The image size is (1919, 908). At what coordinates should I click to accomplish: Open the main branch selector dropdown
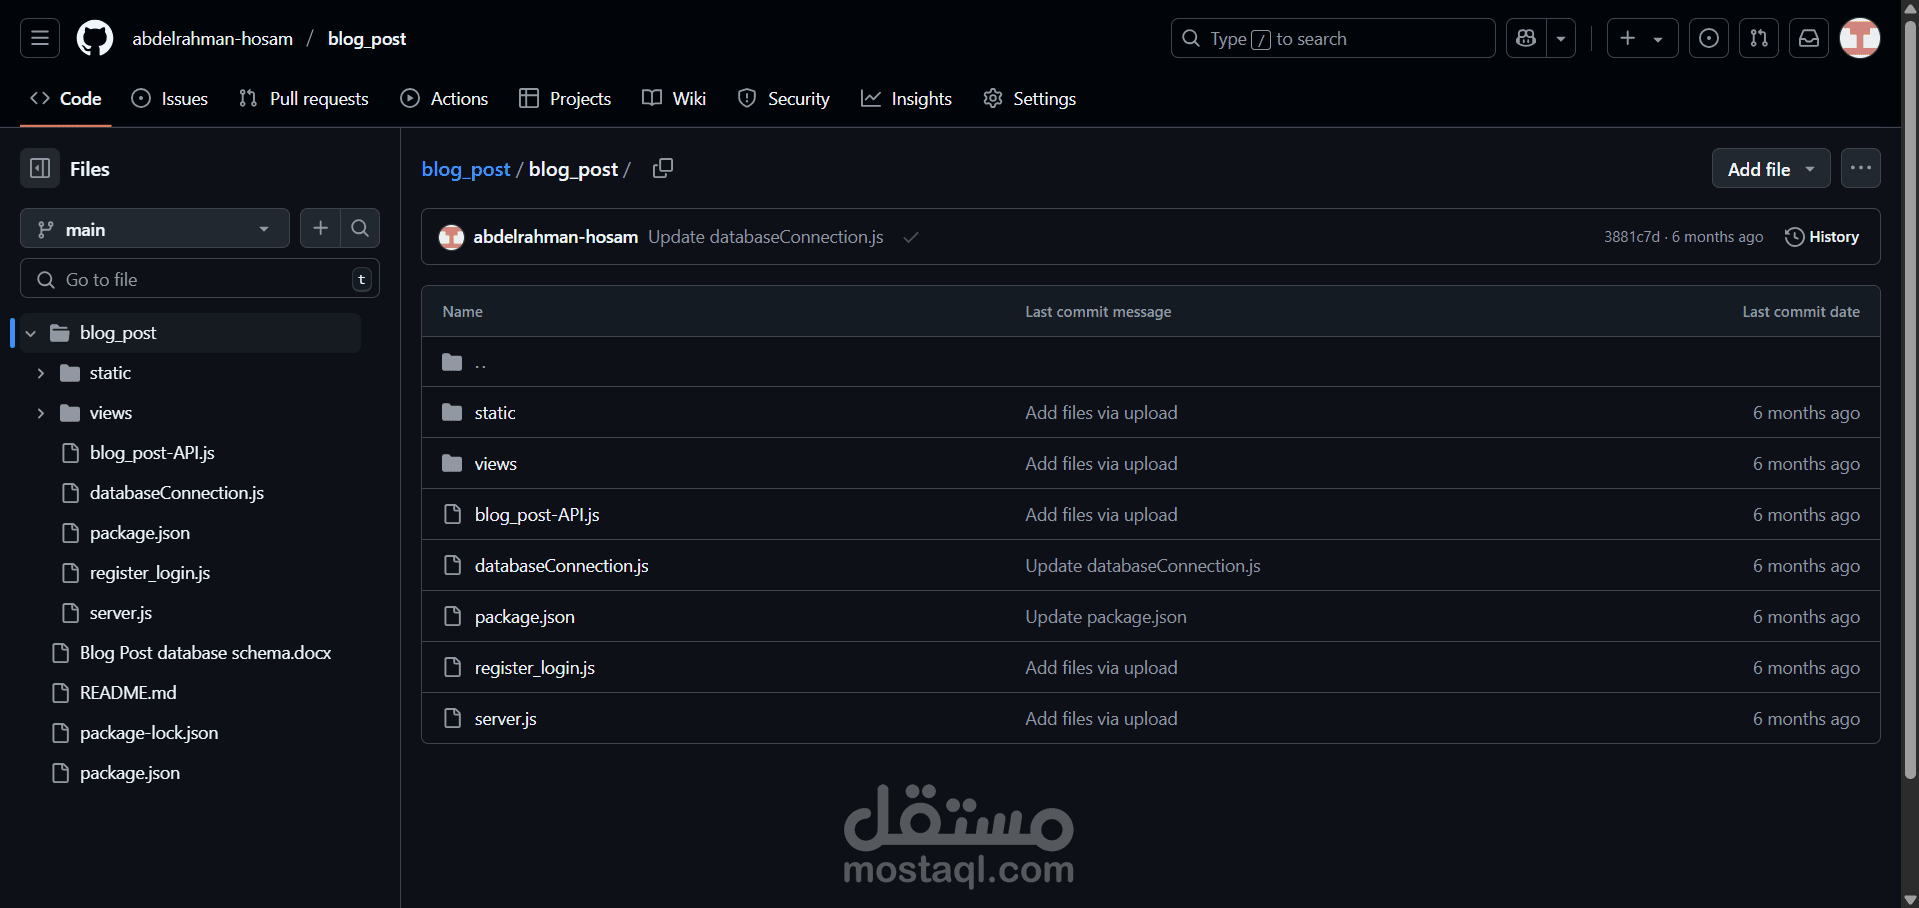tap(155, 229)
